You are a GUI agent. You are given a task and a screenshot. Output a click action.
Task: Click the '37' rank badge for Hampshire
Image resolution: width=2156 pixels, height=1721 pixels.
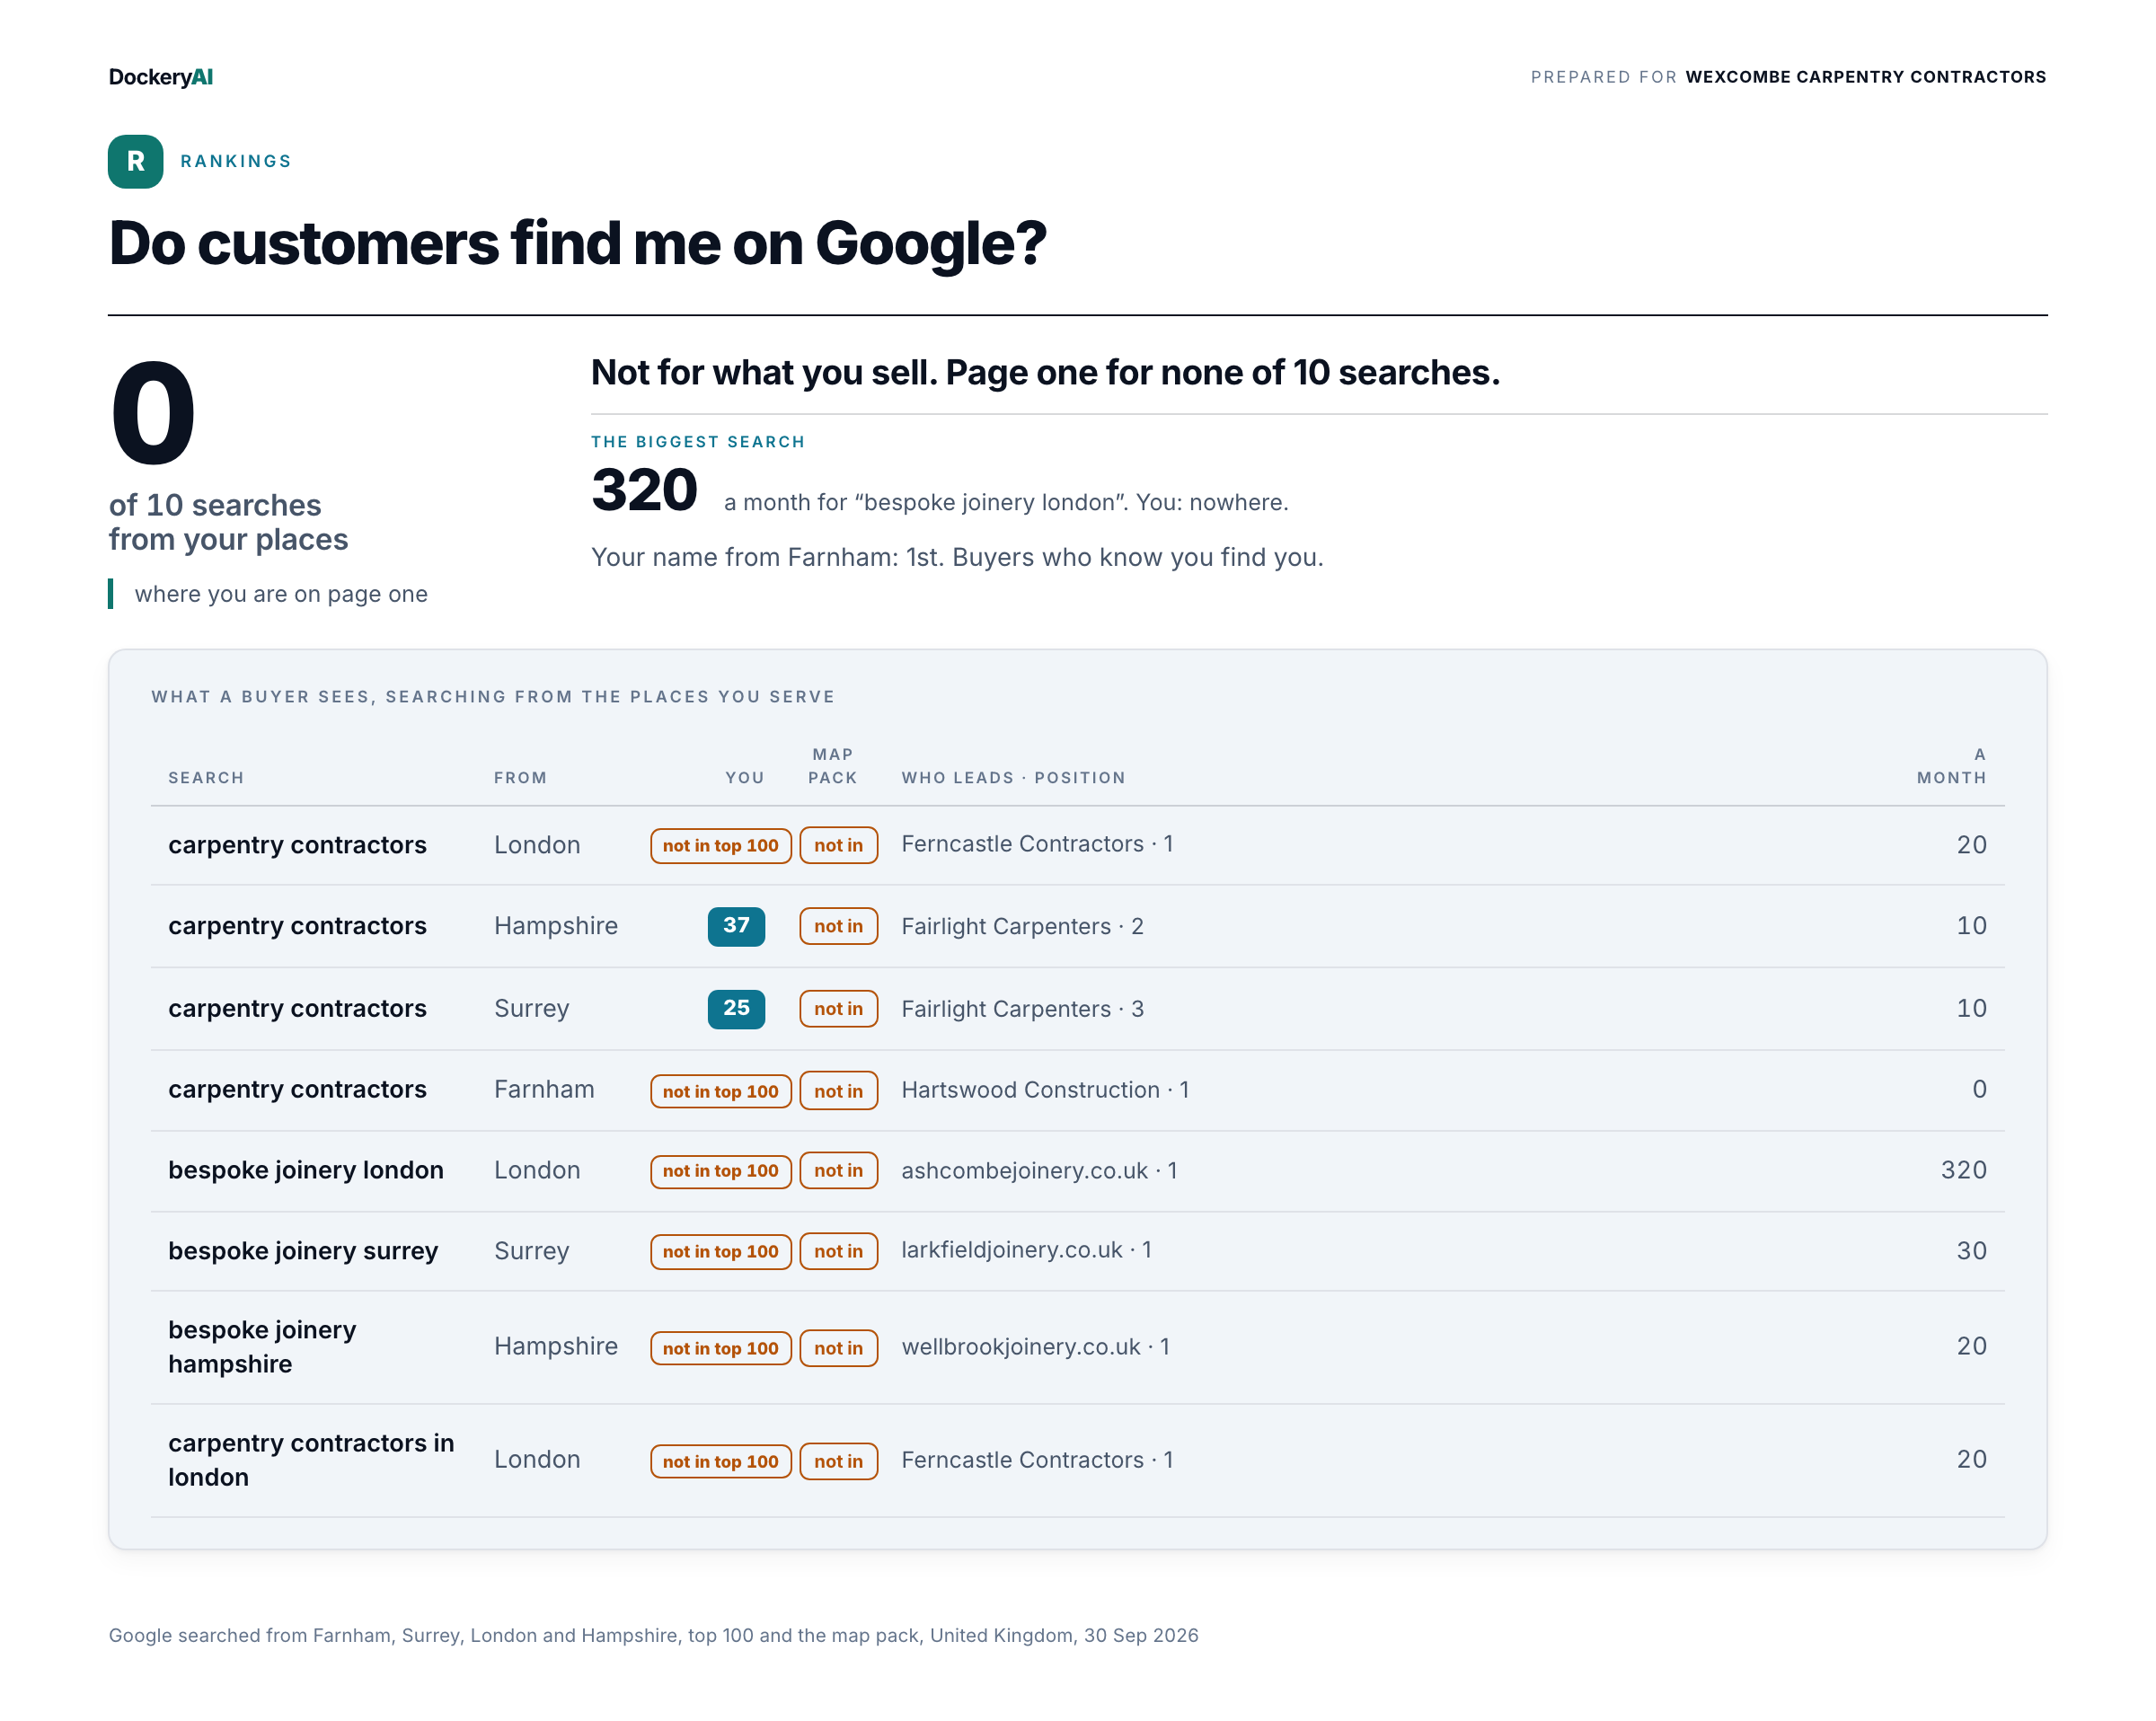[x=736, y=925]
